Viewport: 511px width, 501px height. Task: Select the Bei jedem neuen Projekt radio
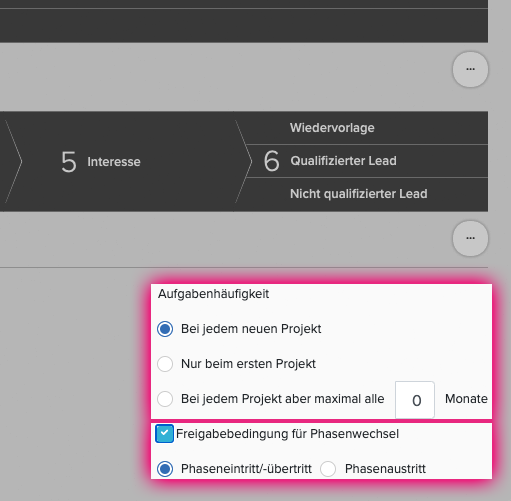coord(165,329)
